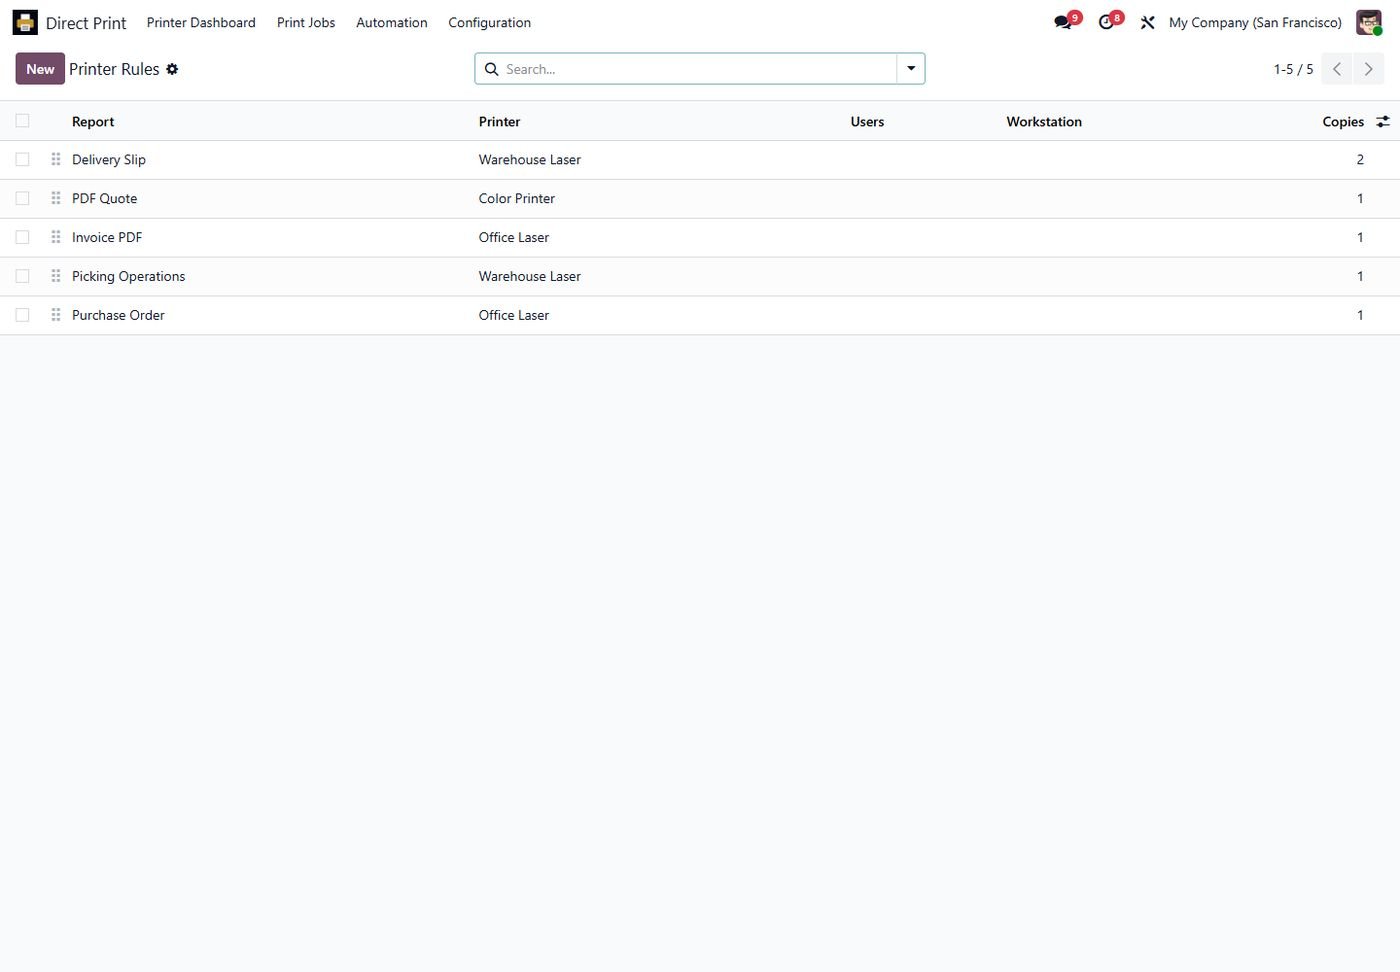Grab the drag handle for PDF Quote
1400x972 pixels.
pyautogui.click(x=56, y=198)
